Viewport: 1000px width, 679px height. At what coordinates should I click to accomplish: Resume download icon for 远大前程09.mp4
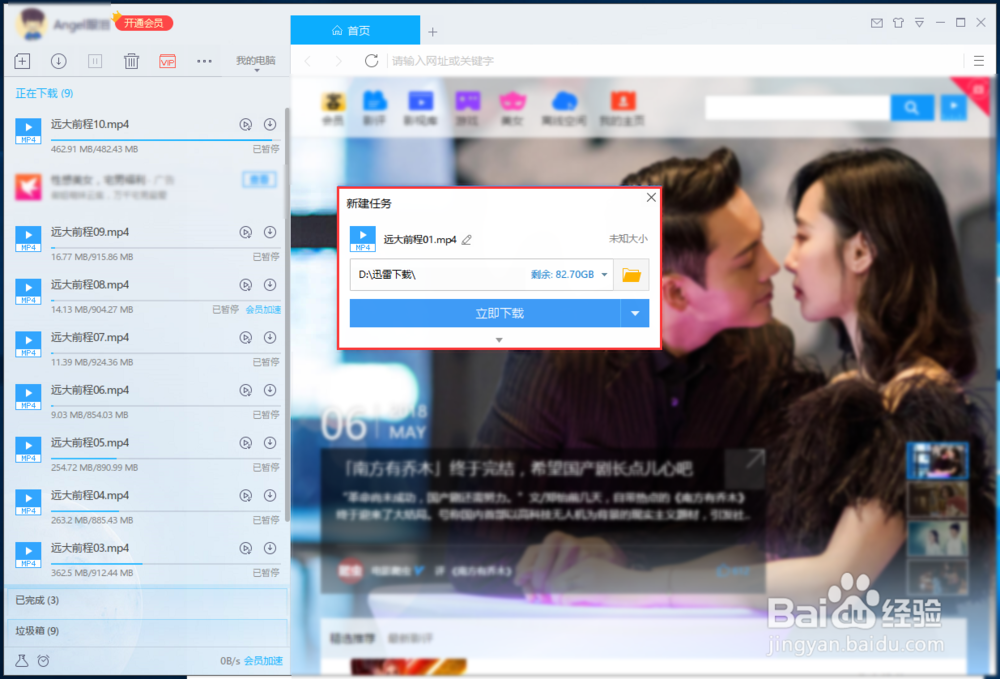coord(270,232)
